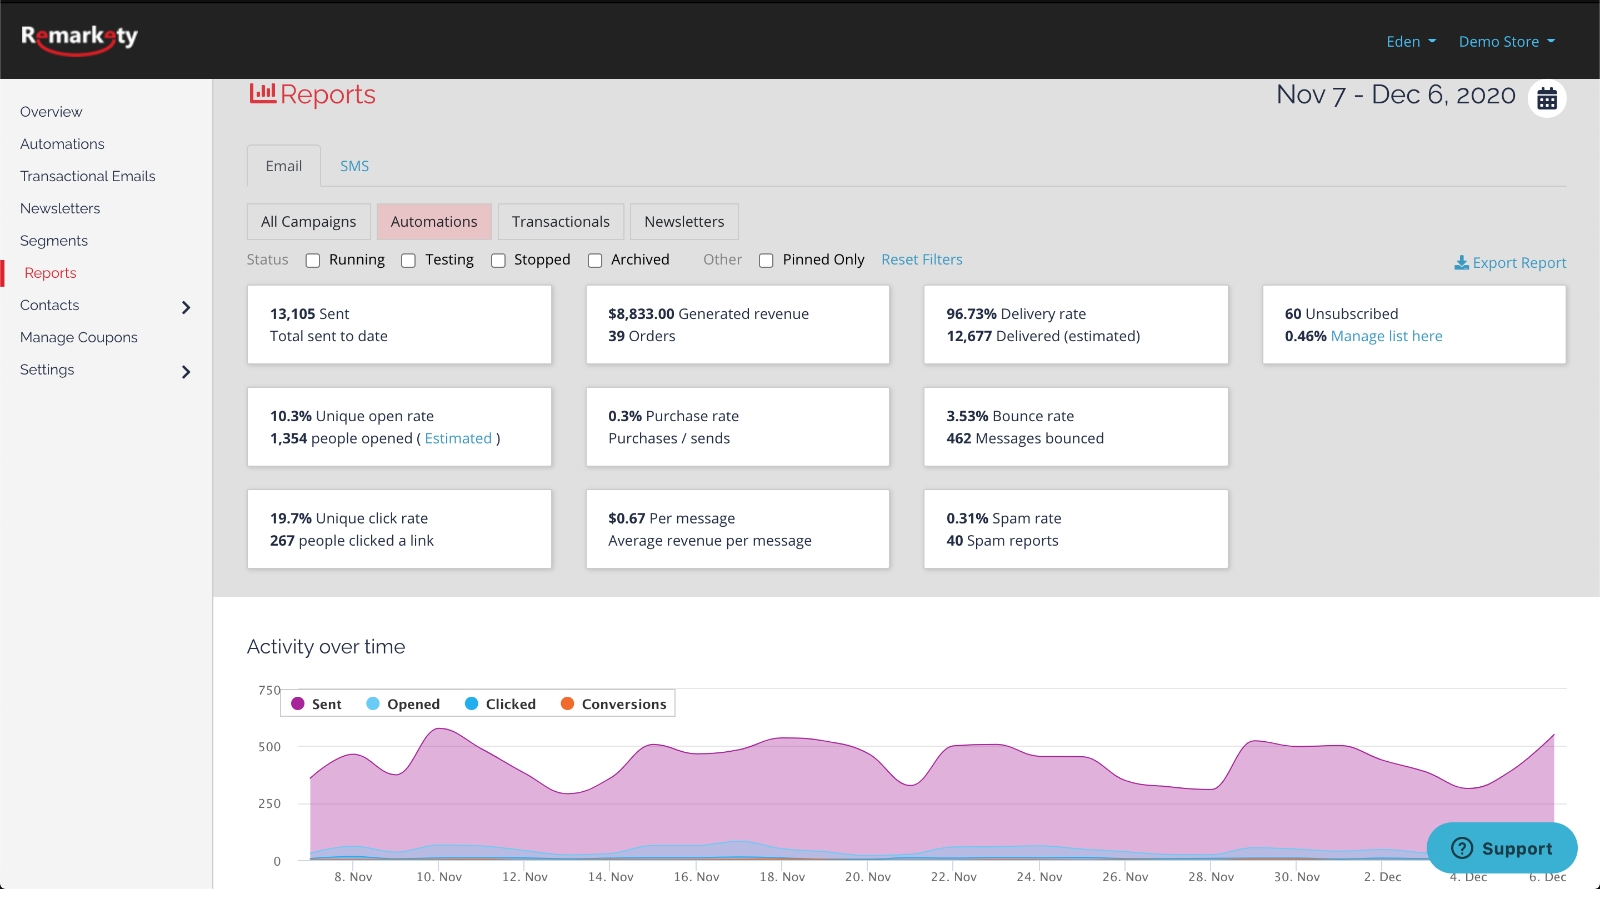
Task: Click the $0.67 Per message card
Action: click(x=738, y=529)
